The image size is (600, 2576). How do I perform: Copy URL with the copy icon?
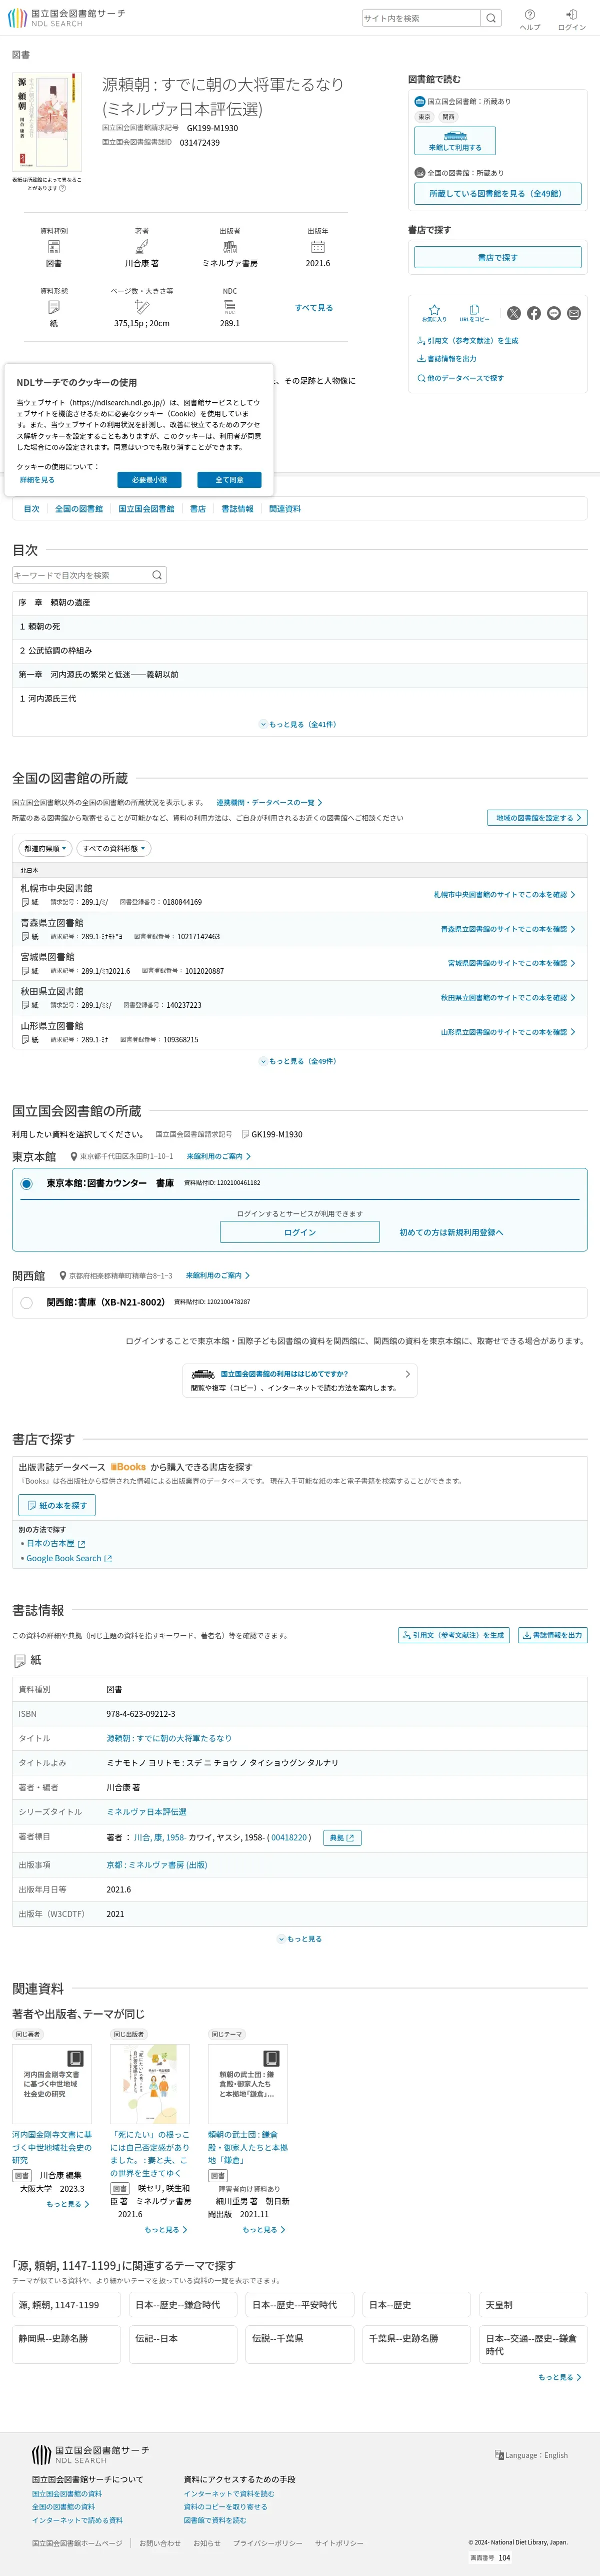click(474, 313)
